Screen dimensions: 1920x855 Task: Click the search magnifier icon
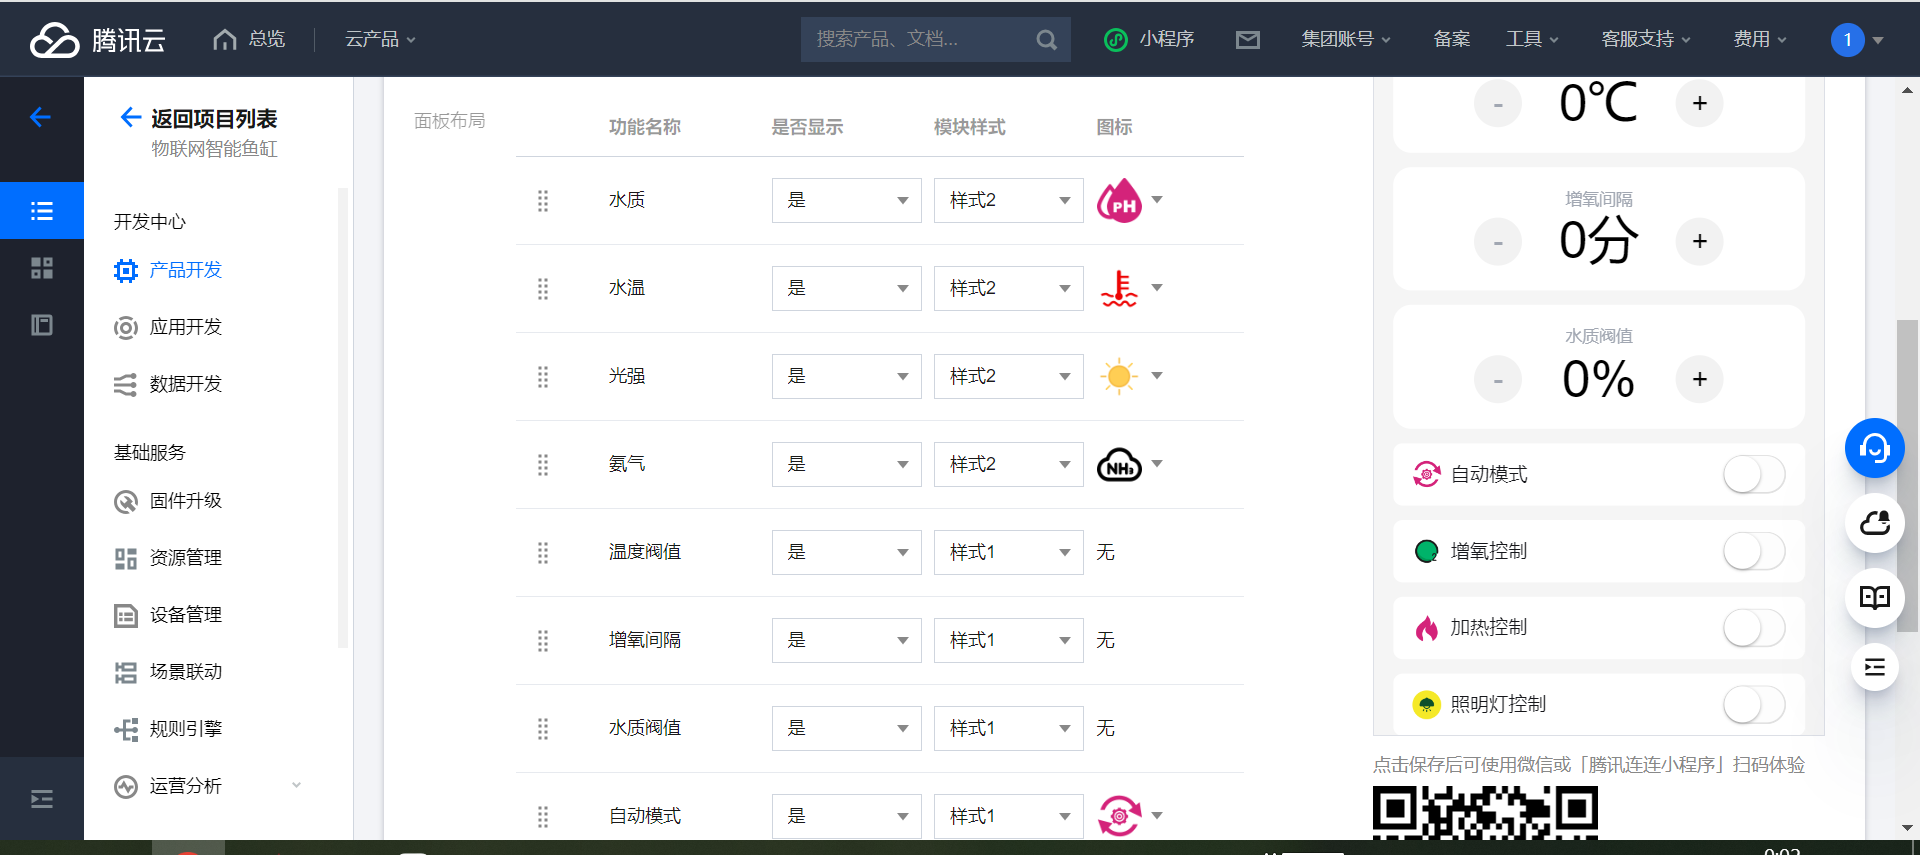[x=1046, y=40]
